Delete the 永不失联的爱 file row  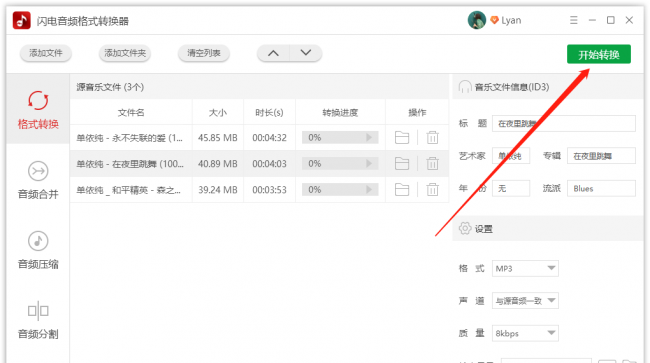pyautogui.click(x=432, y=138)
